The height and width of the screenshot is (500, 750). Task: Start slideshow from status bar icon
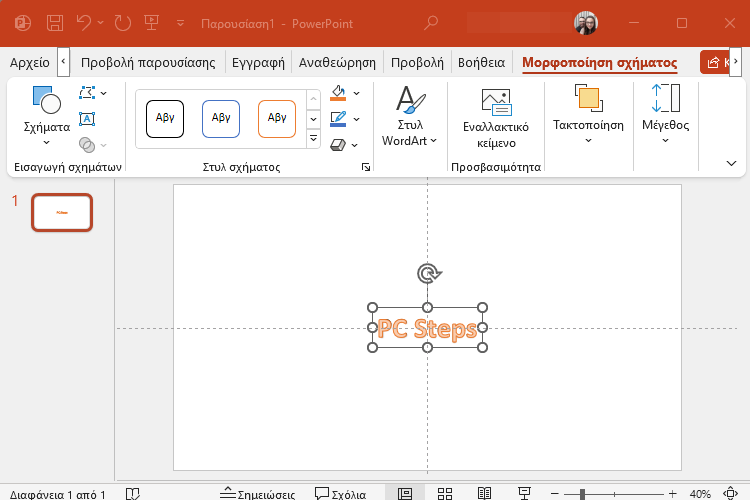pyautogui.click(x=524, y=493)
